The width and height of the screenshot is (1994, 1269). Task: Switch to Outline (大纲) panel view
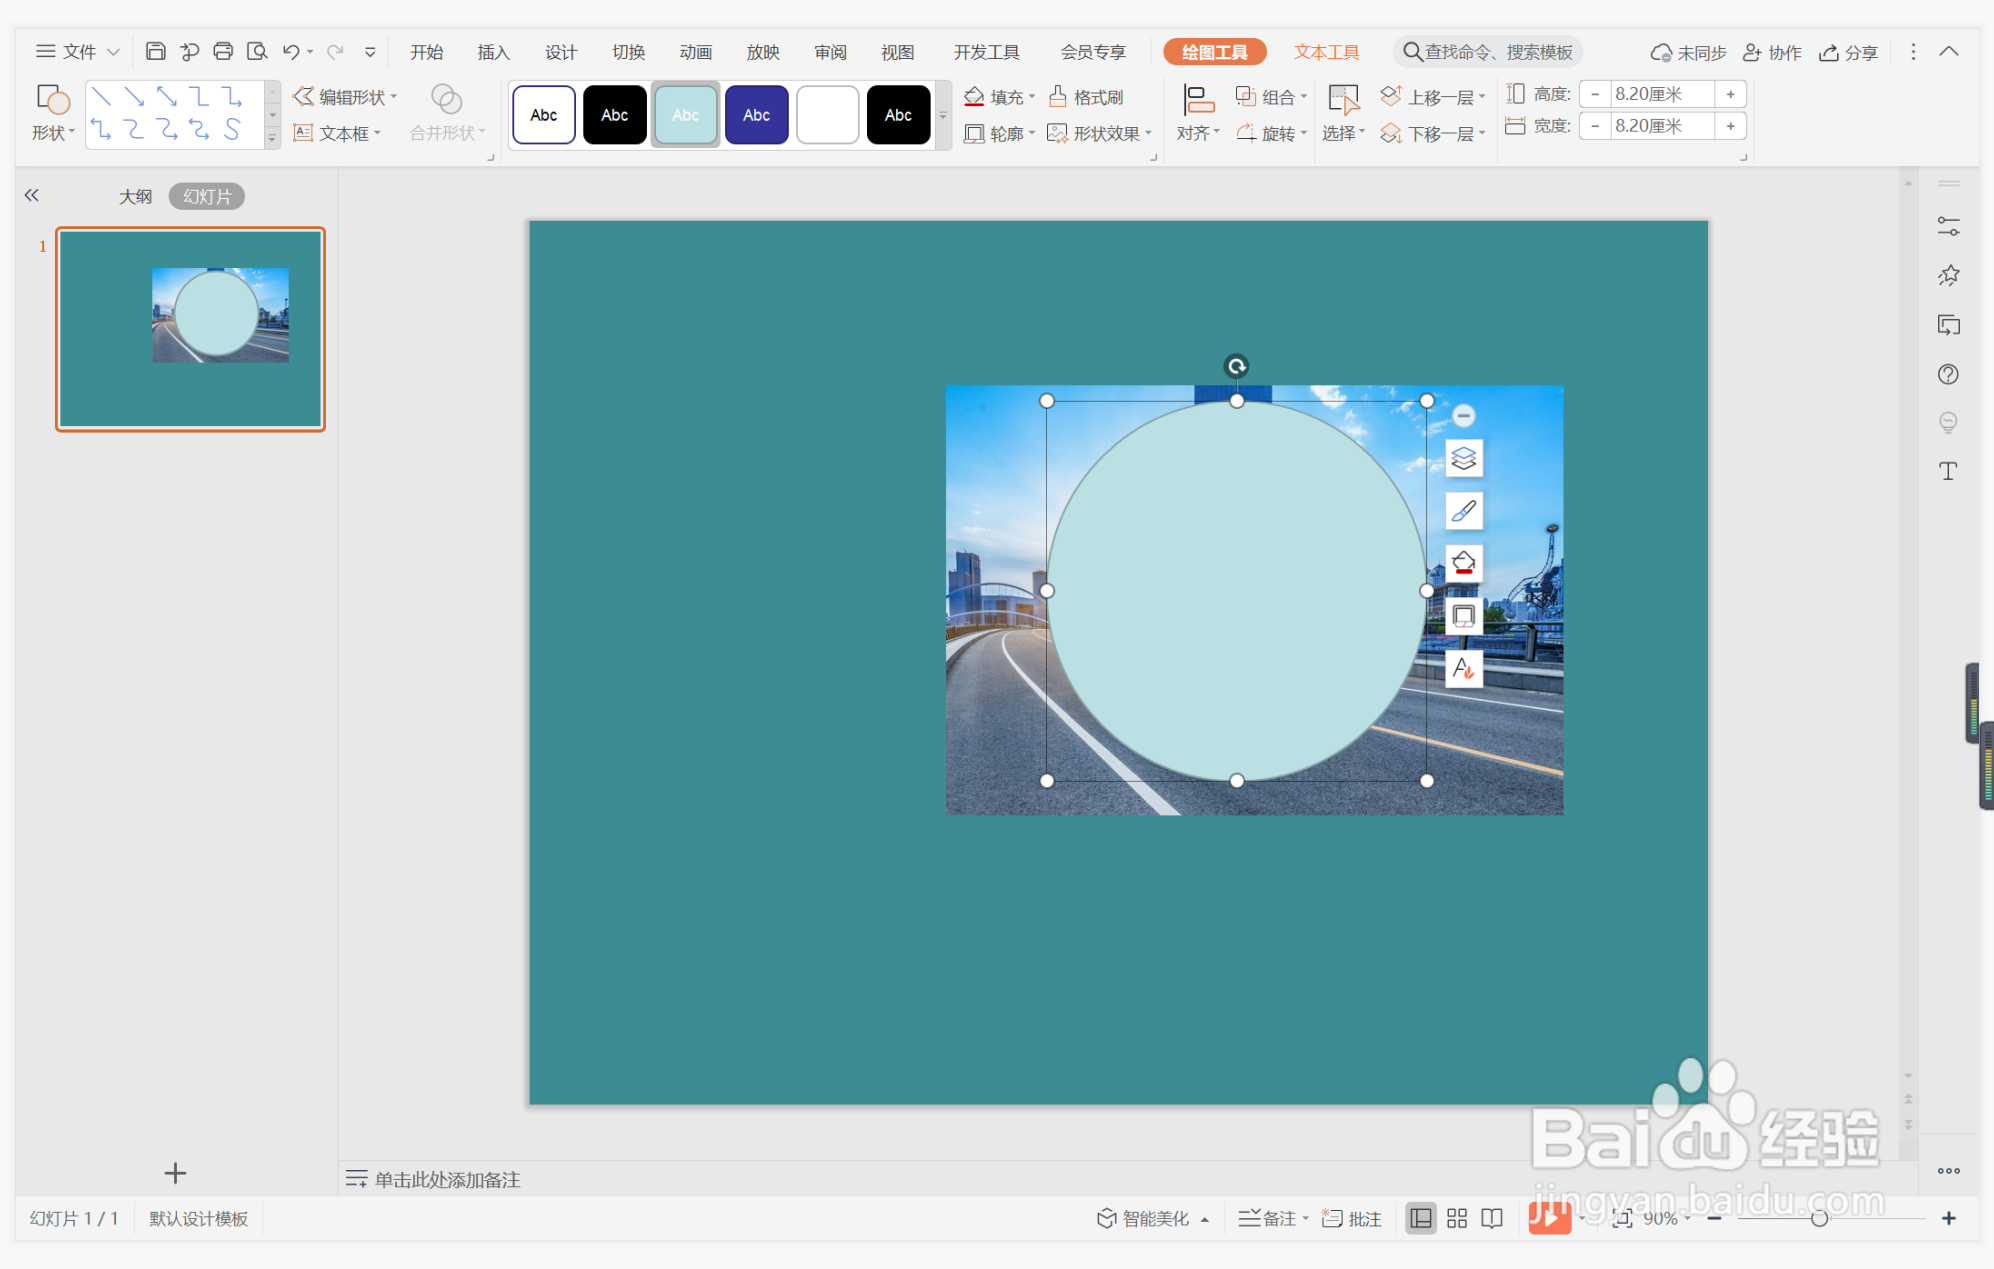(x=135, y=196)
